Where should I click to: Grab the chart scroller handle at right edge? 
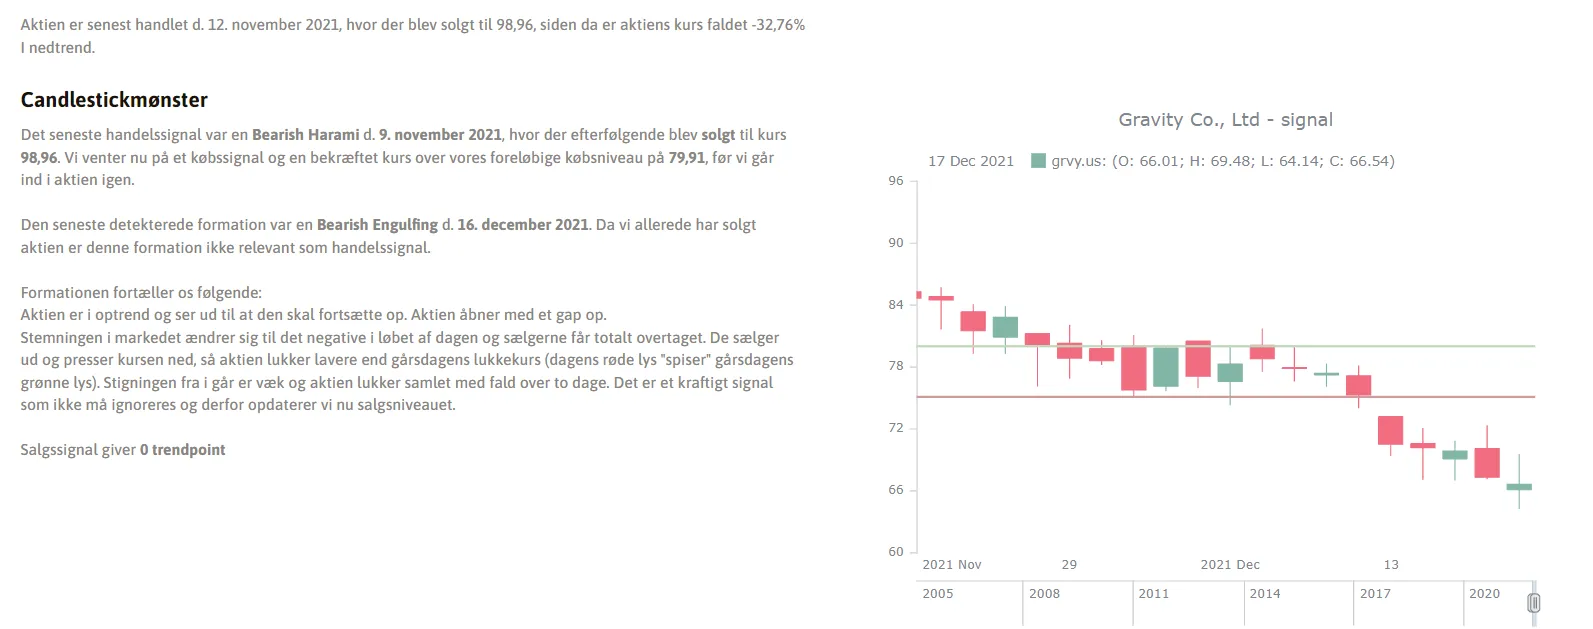tap(1534, 603)
